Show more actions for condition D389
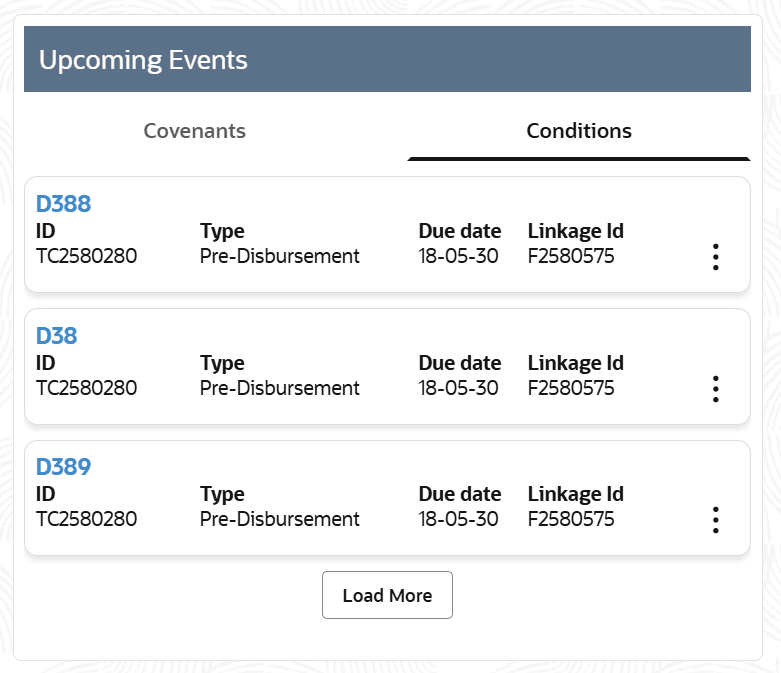The image size is (781, 673). (715, 520)
